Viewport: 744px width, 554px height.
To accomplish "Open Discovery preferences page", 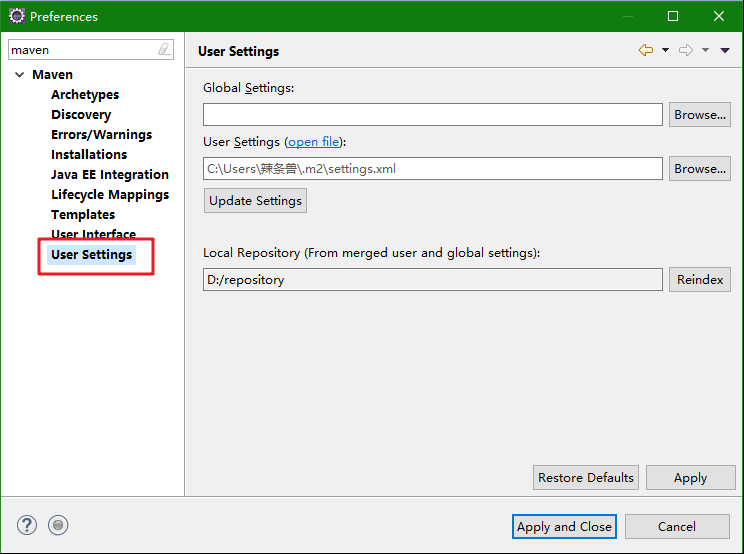I will tap(81, 114).
